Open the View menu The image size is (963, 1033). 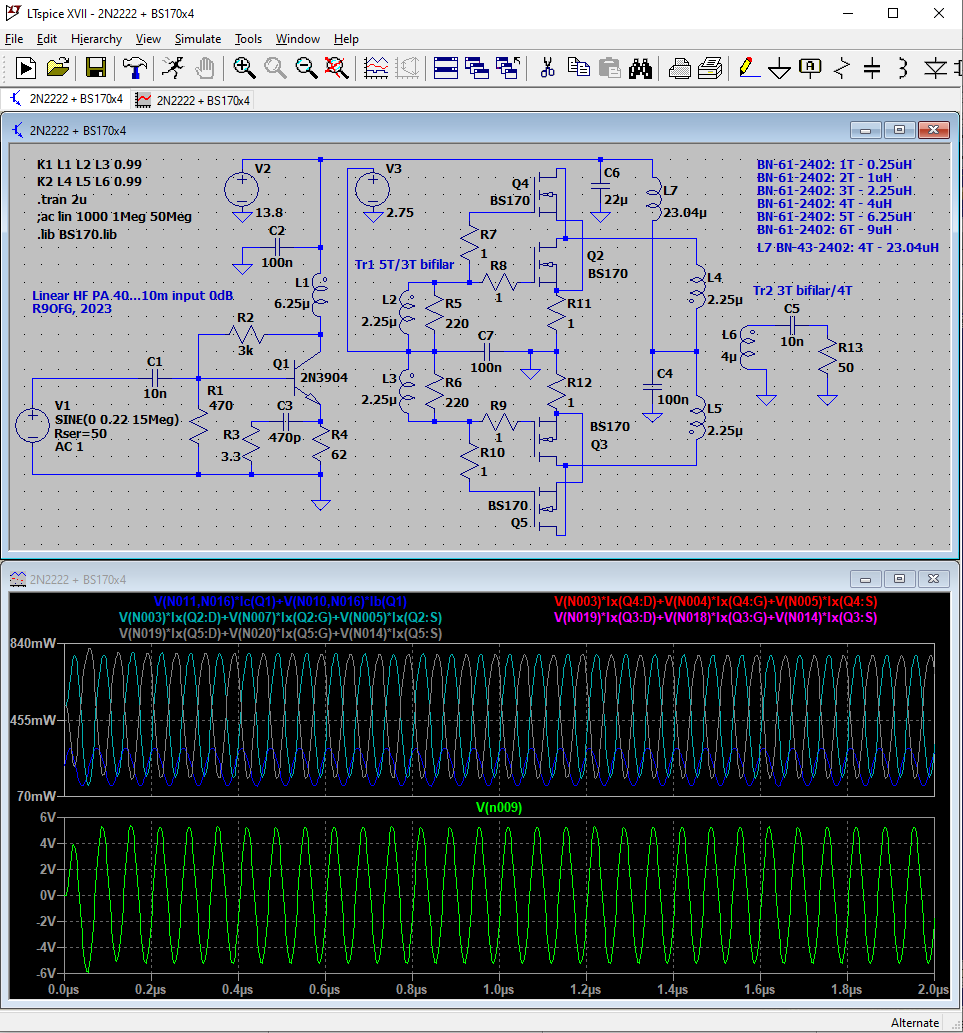(148, 39)
